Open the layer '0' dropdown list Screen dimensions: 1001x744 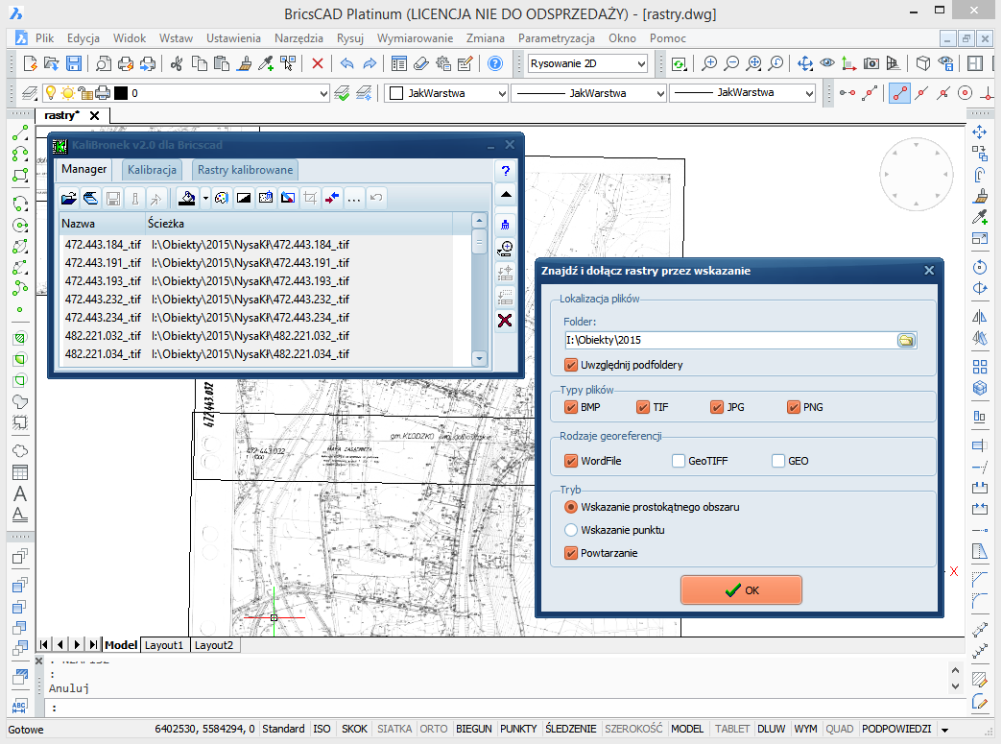(x=324, y=93)
